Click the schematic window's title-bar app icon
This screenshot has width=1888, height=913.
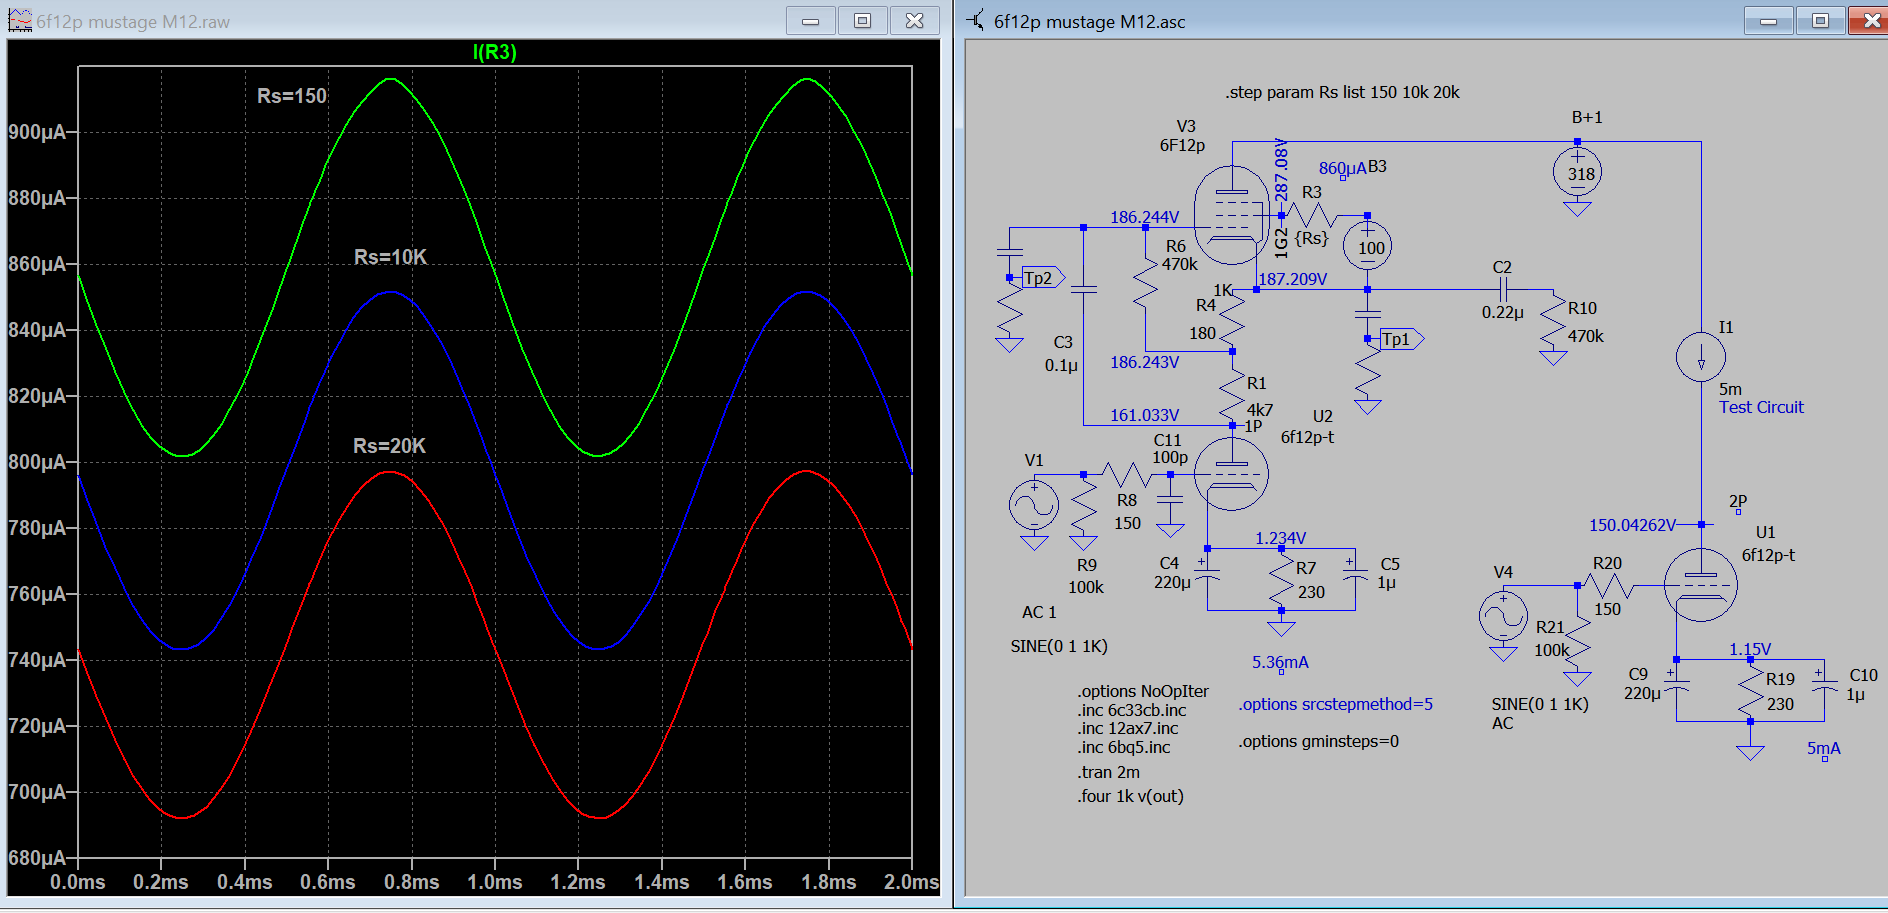click(976, 20)
